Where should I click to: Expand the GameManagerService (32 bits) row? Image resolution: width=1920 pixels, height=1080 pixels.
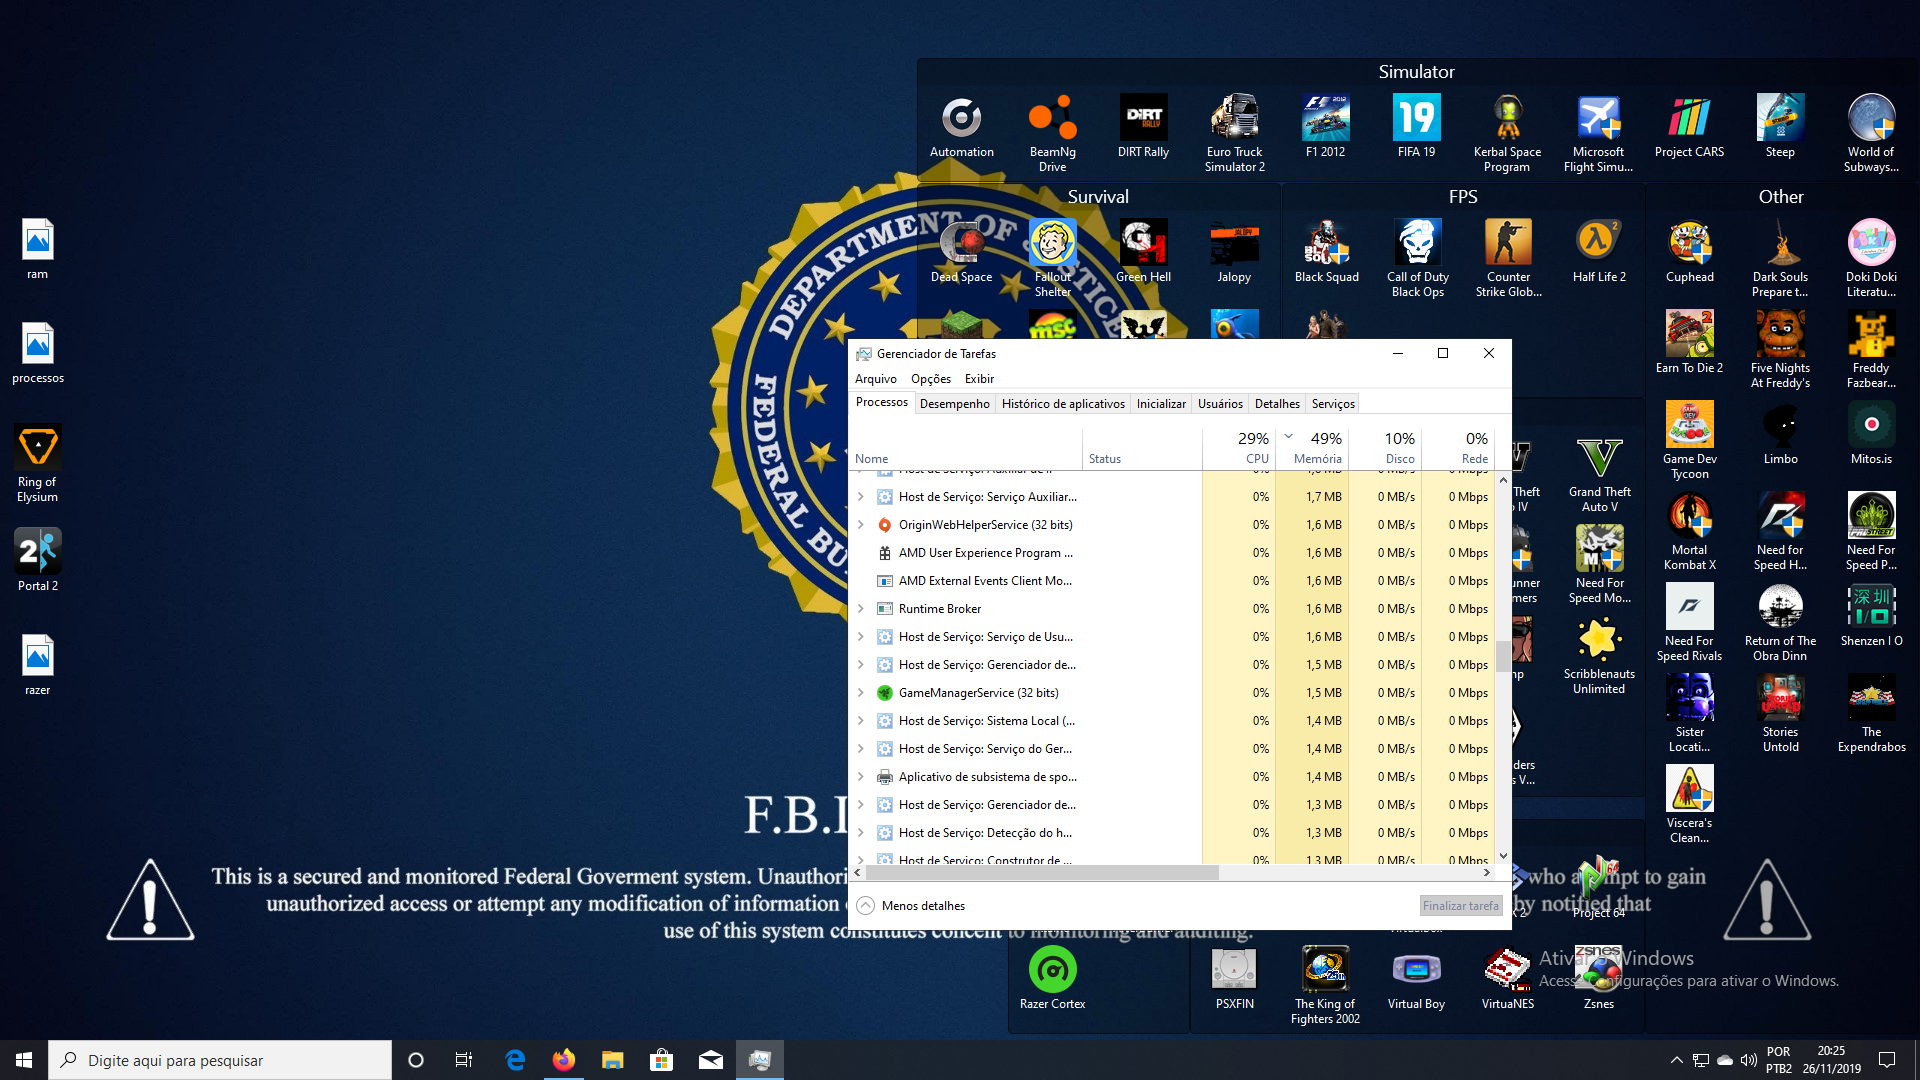860,692
